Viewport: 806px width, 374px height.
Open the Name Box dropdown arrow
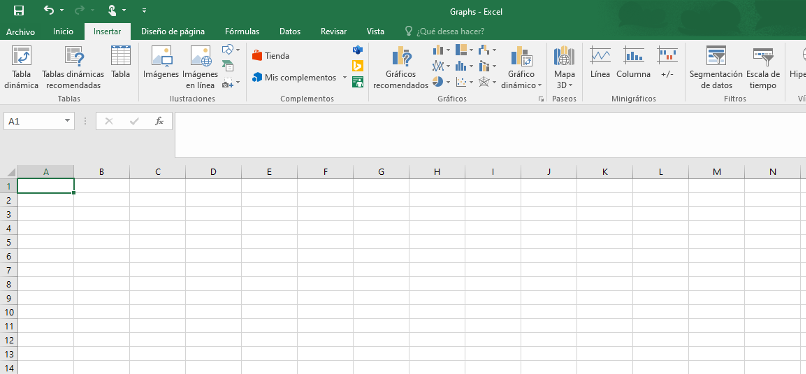click(67, 121)
